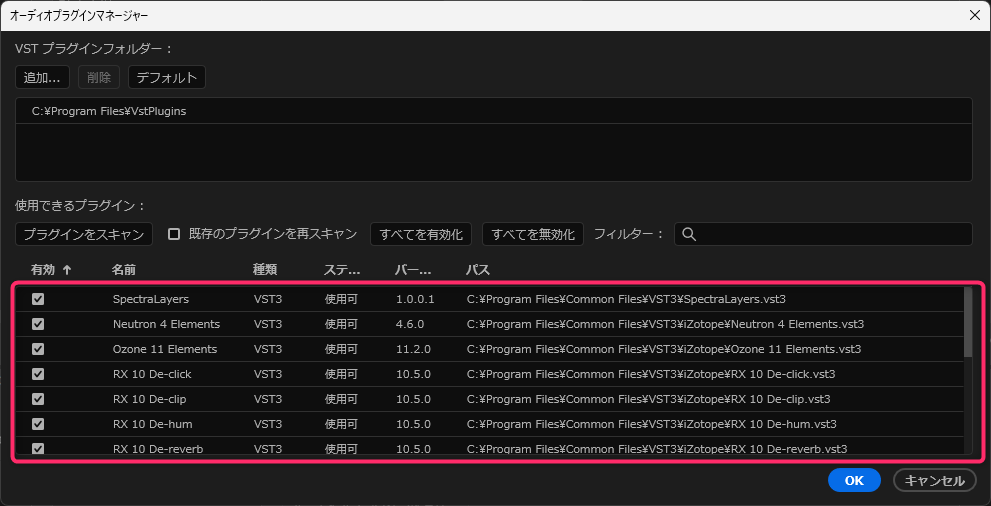Sort plugins by the 名前 column header

(124, 270)
